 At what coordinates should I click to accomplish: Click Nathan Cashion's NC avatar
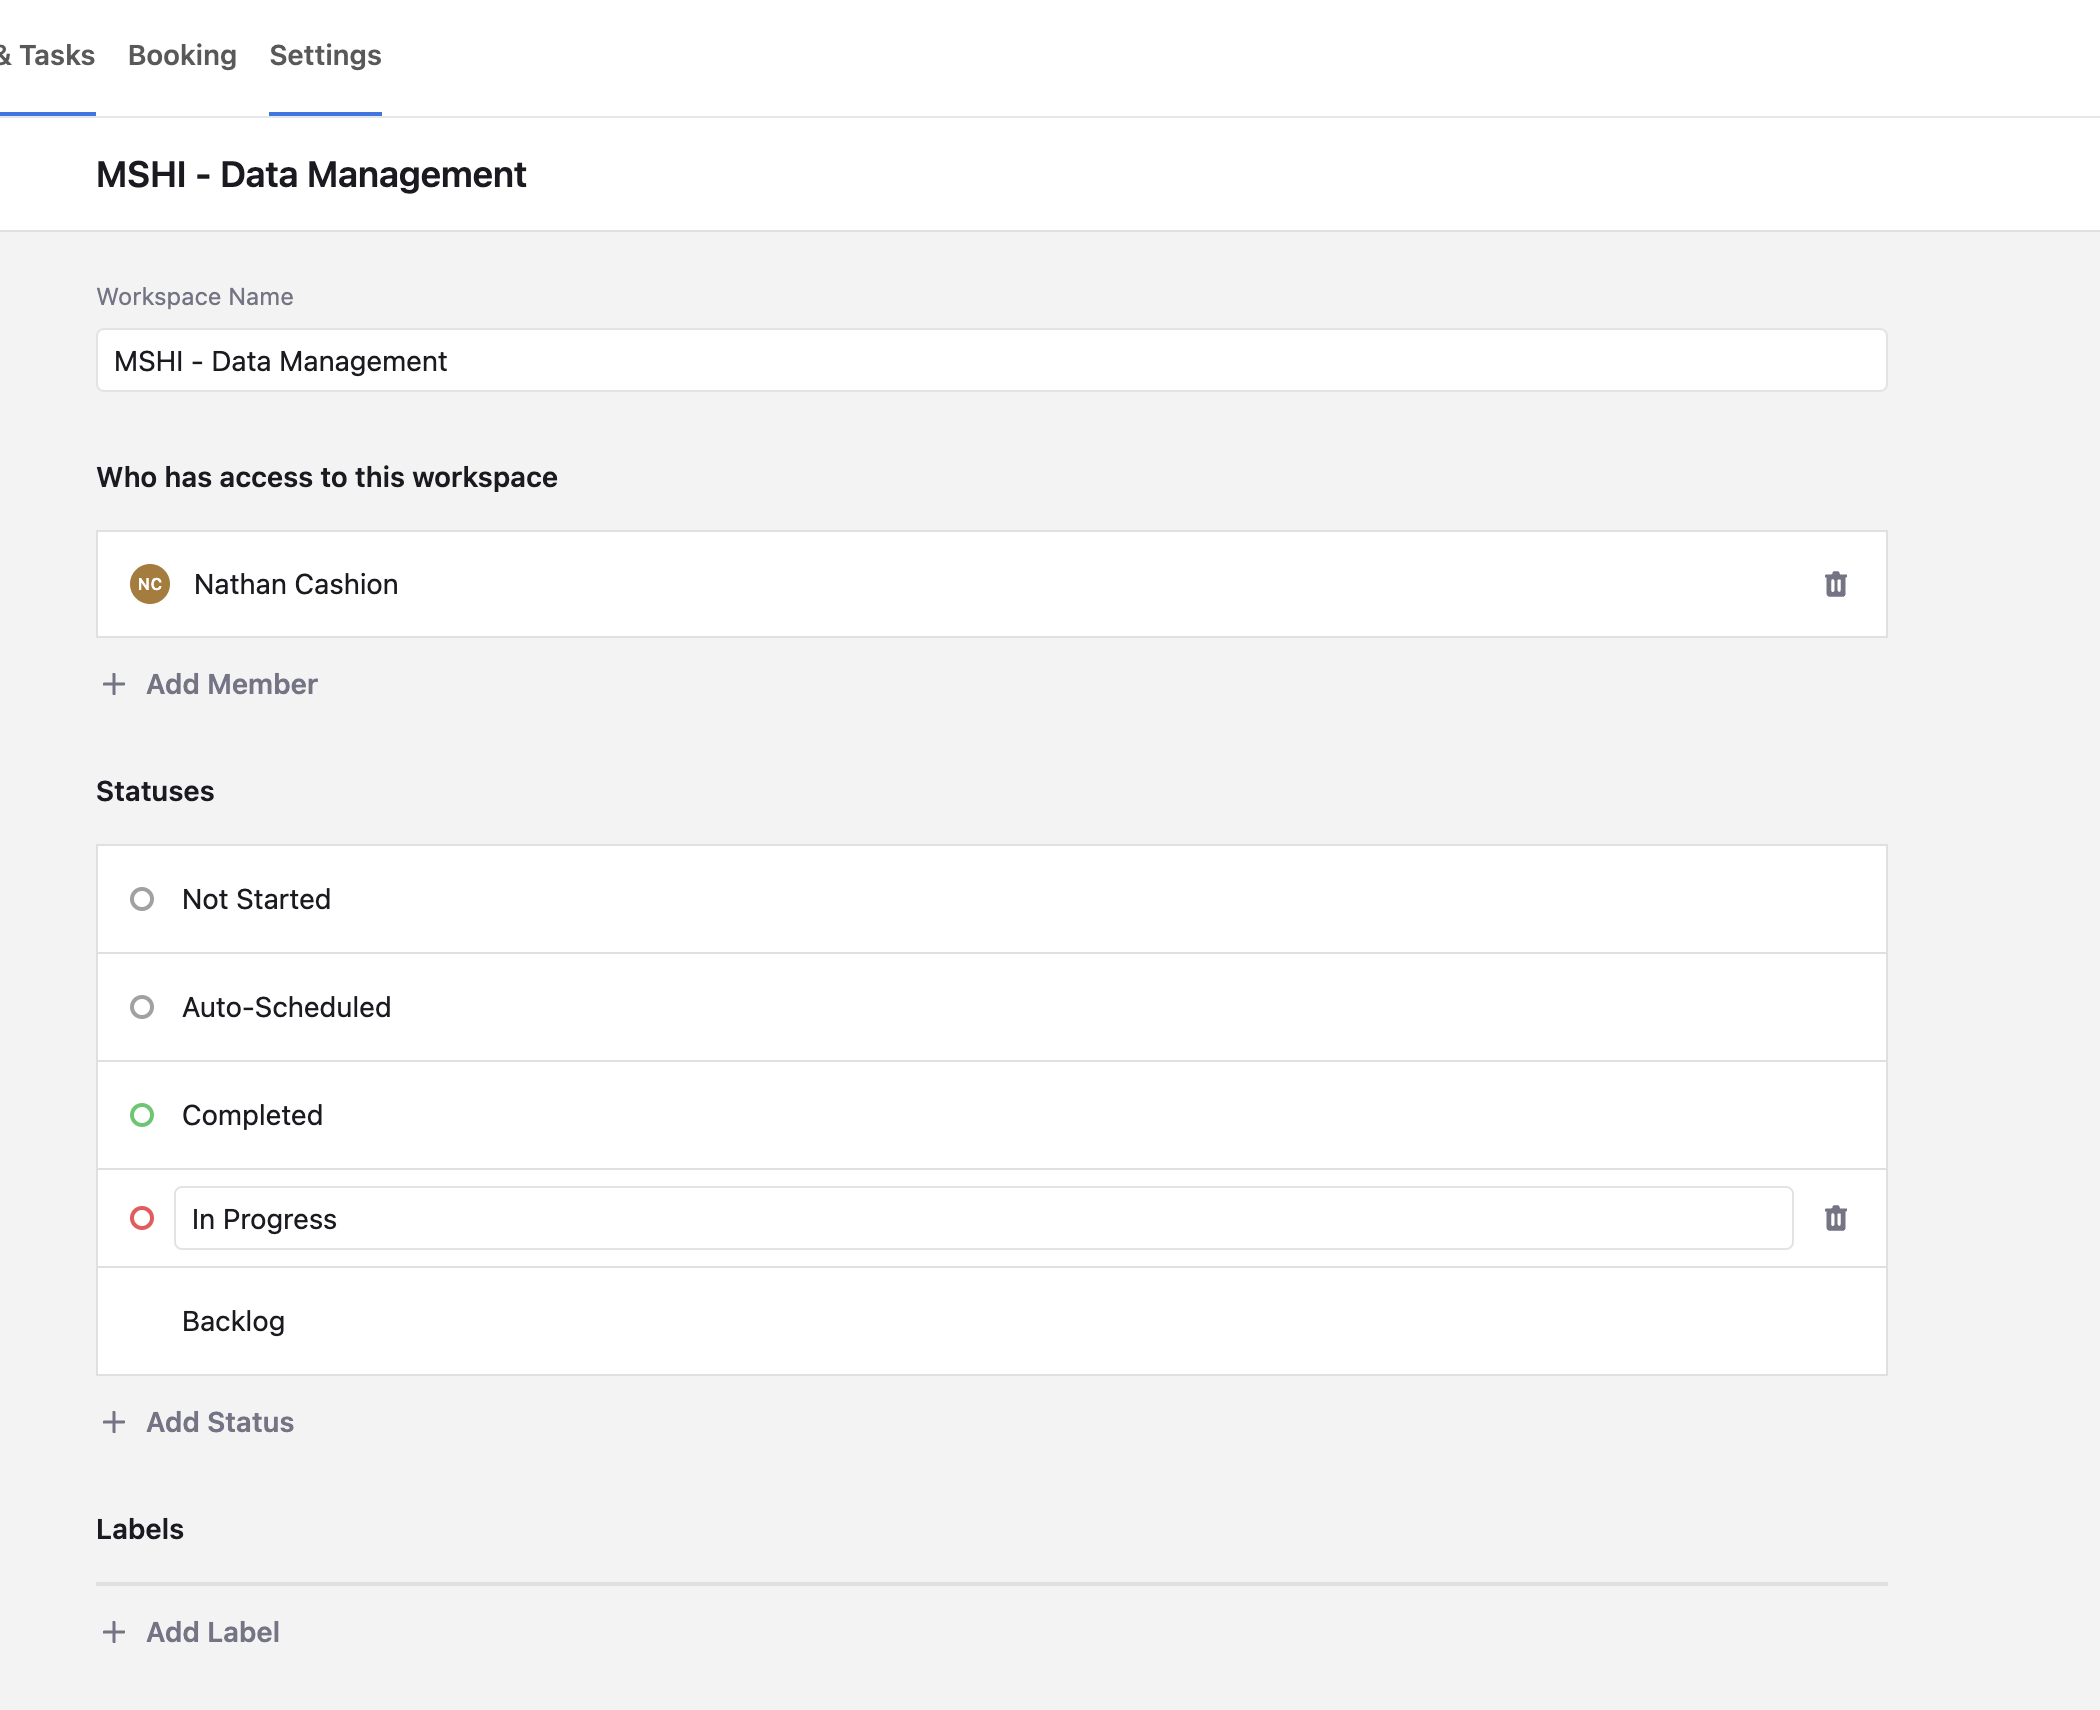pyautogui.click(x=150, y=584)
